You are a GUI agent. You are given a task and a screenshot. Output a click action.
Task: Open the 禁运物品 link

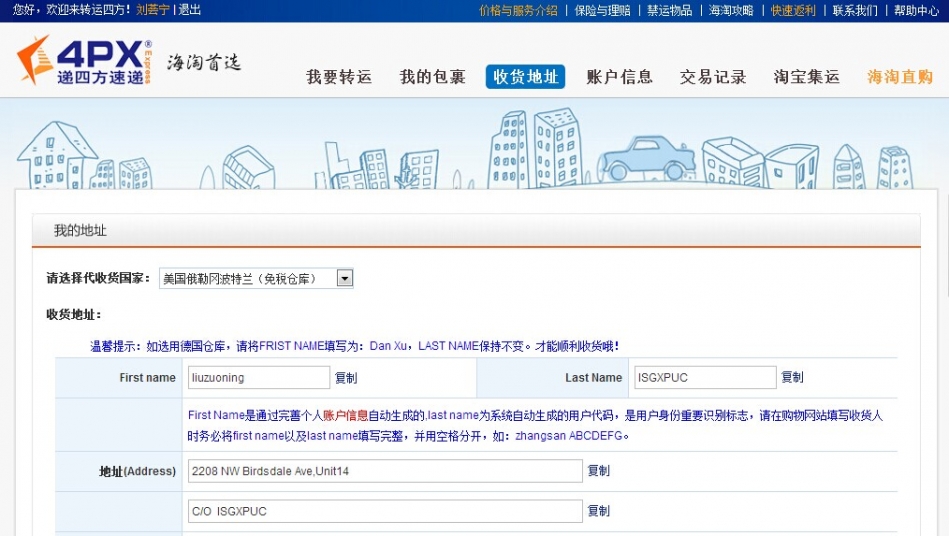(x=669, y=10)
